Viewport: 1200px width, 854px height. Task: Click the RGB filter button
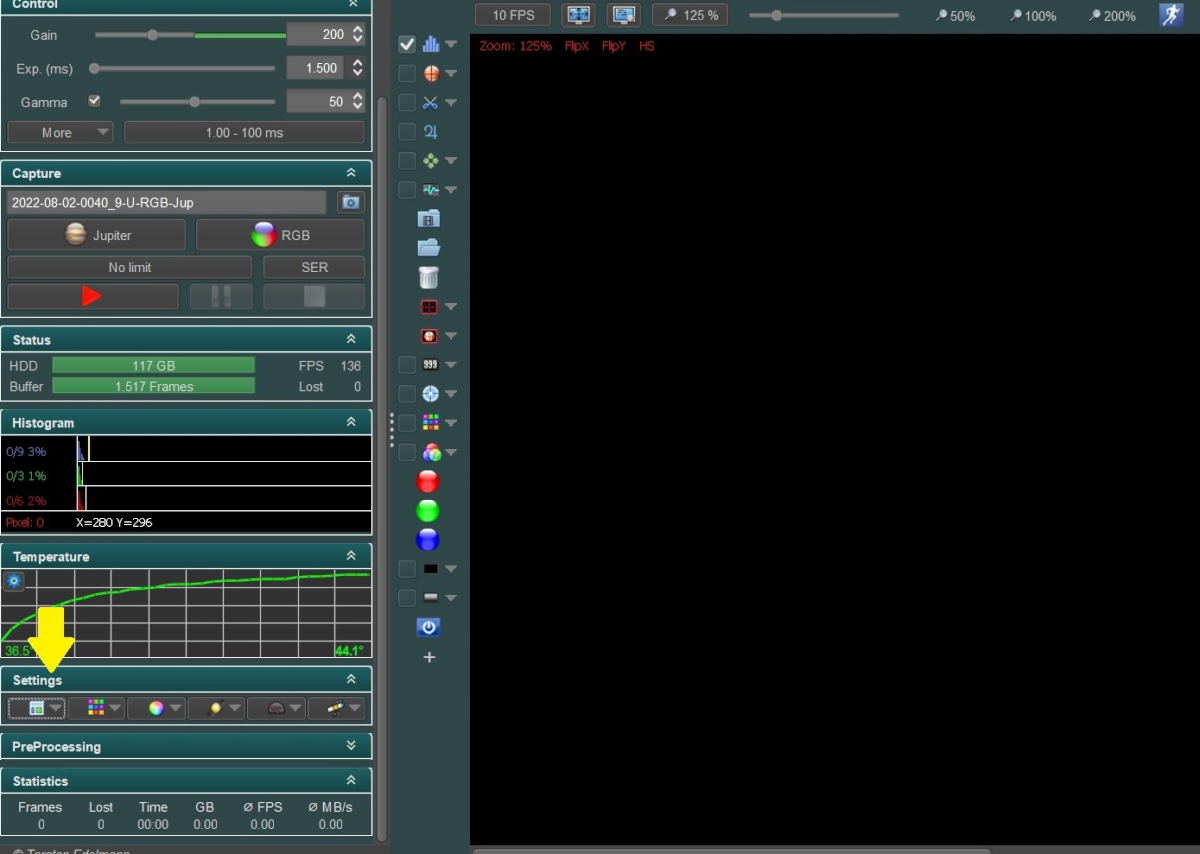click(x=280, y=235)
